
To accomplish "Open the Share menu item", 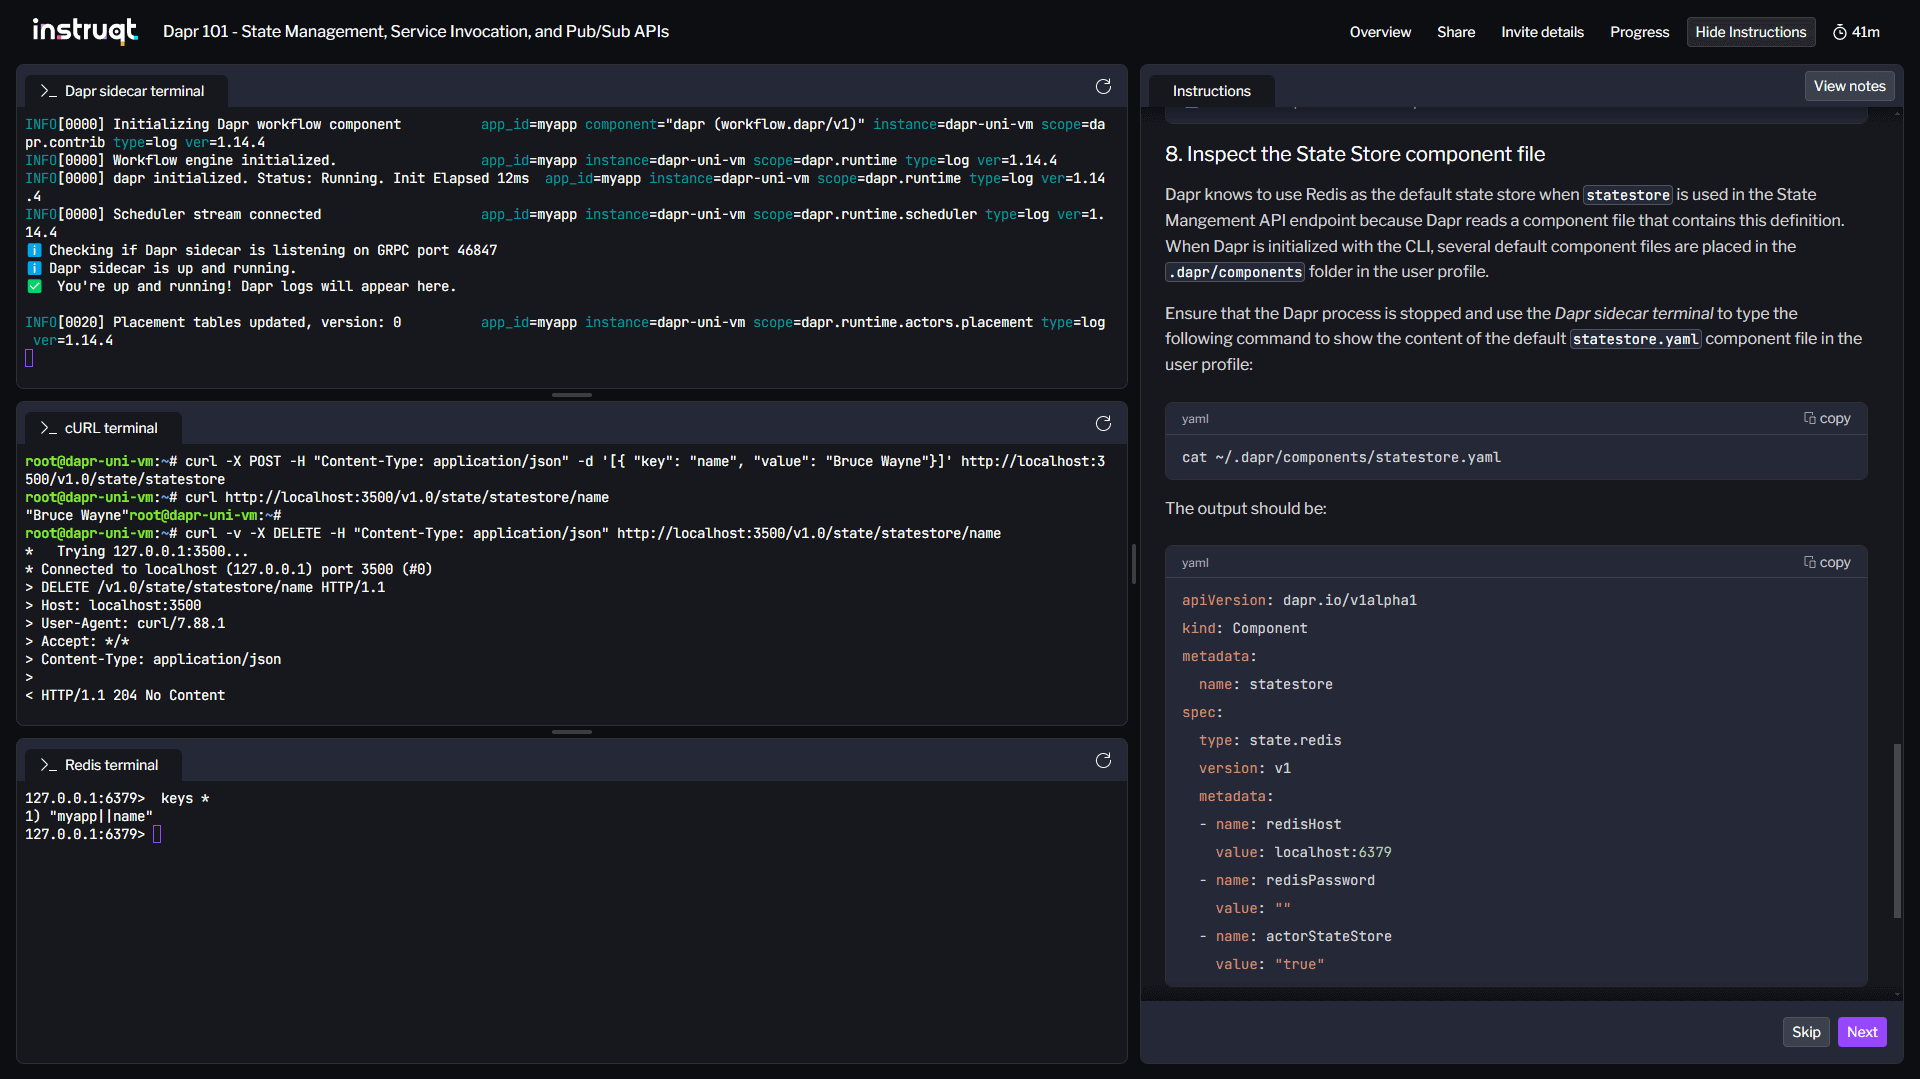I will coord(1456,32).
